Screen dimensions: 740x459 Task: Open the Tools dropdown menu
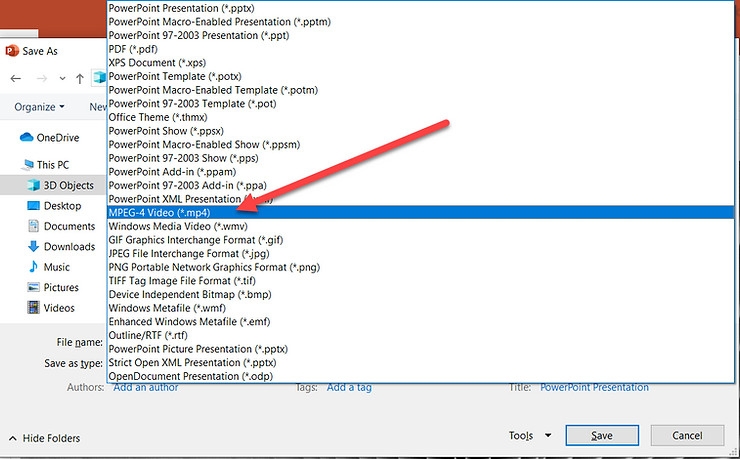coord(530,435)
